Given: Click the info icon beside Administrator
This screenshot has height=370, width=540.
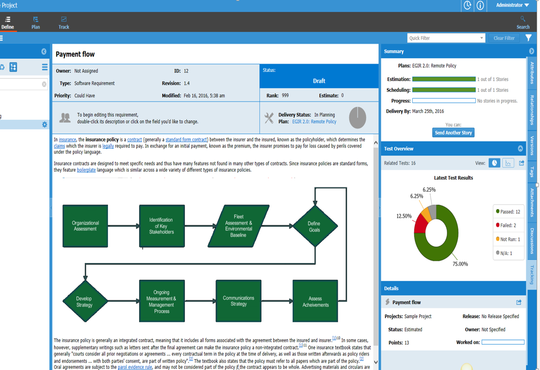Looking at the screenshot, I should [x=480, y=5].
